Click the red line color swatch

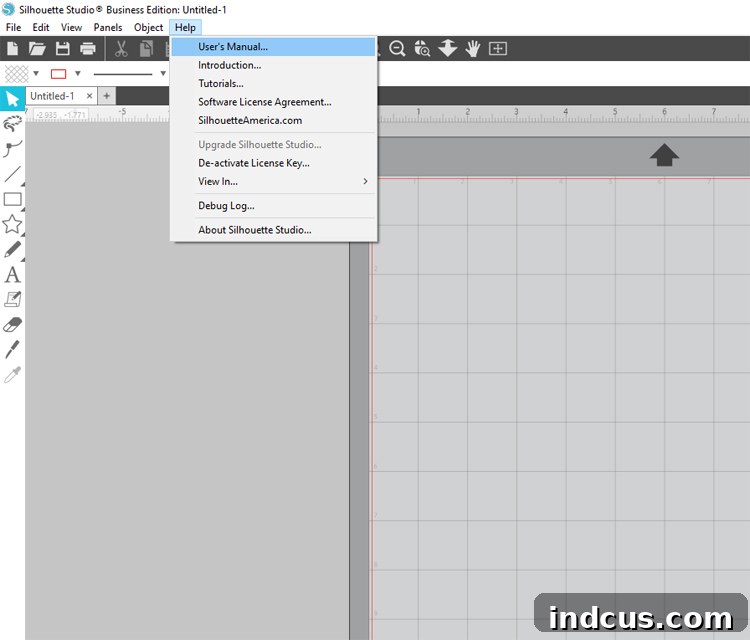[x=58, y=74]
